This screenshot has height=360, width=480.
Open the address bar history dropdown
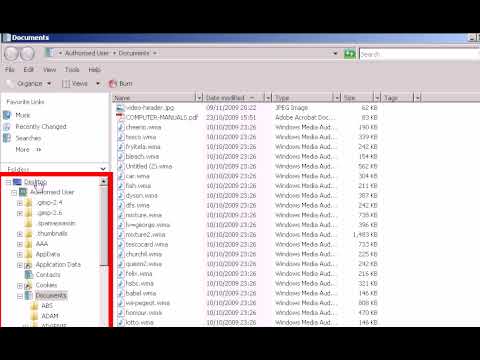pyautogui.click(x=335, y=53)
